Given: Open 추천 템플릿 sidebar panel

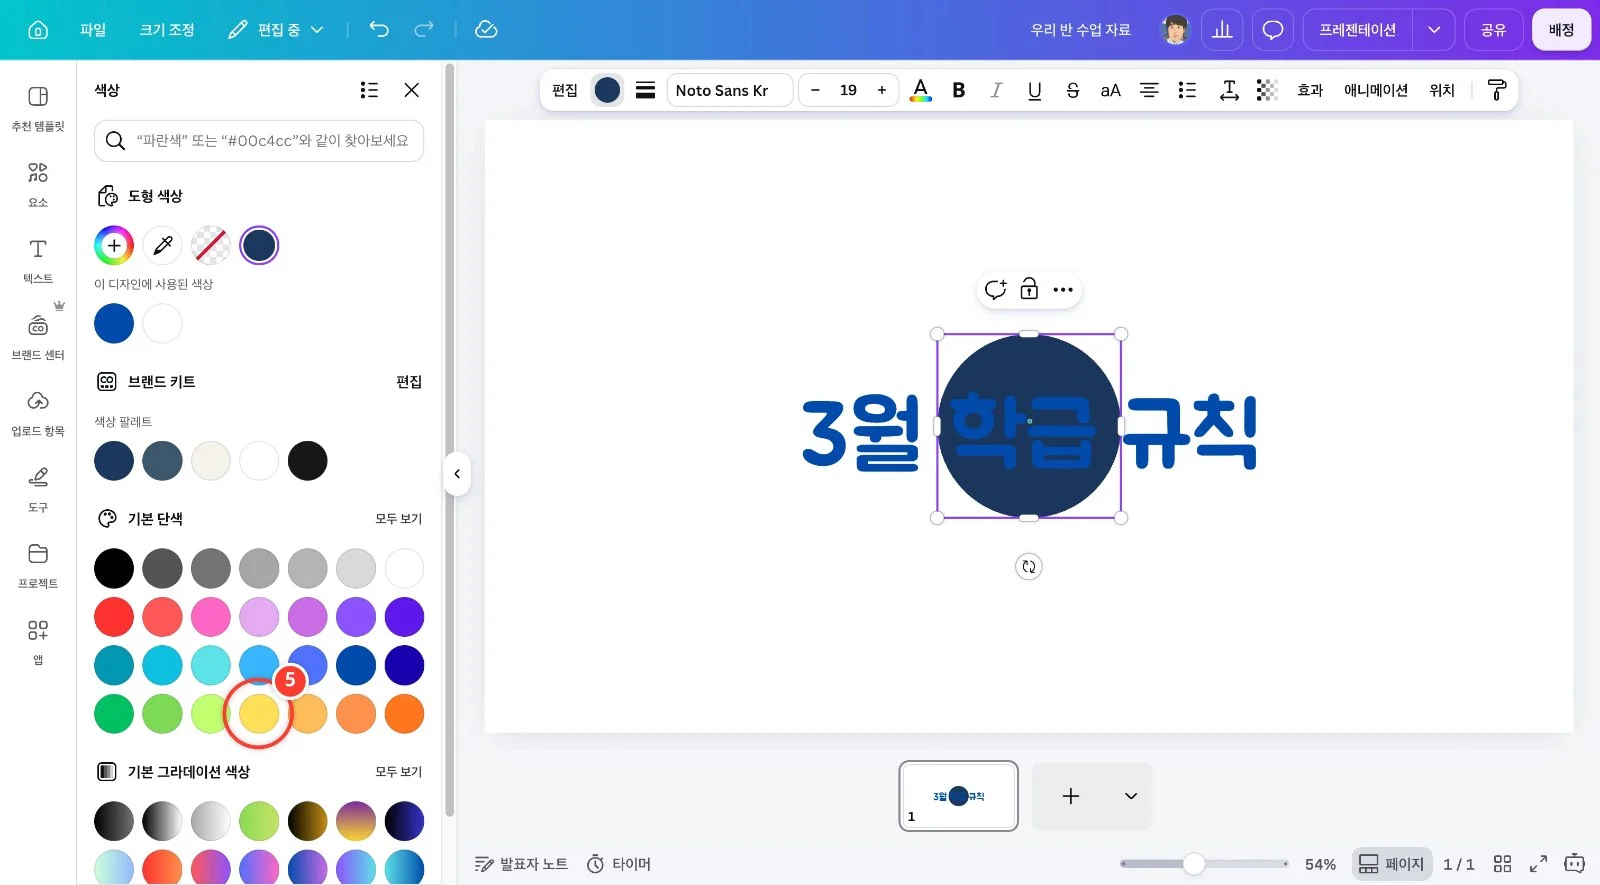Looking at the screenshot, I should coord(38,109).
